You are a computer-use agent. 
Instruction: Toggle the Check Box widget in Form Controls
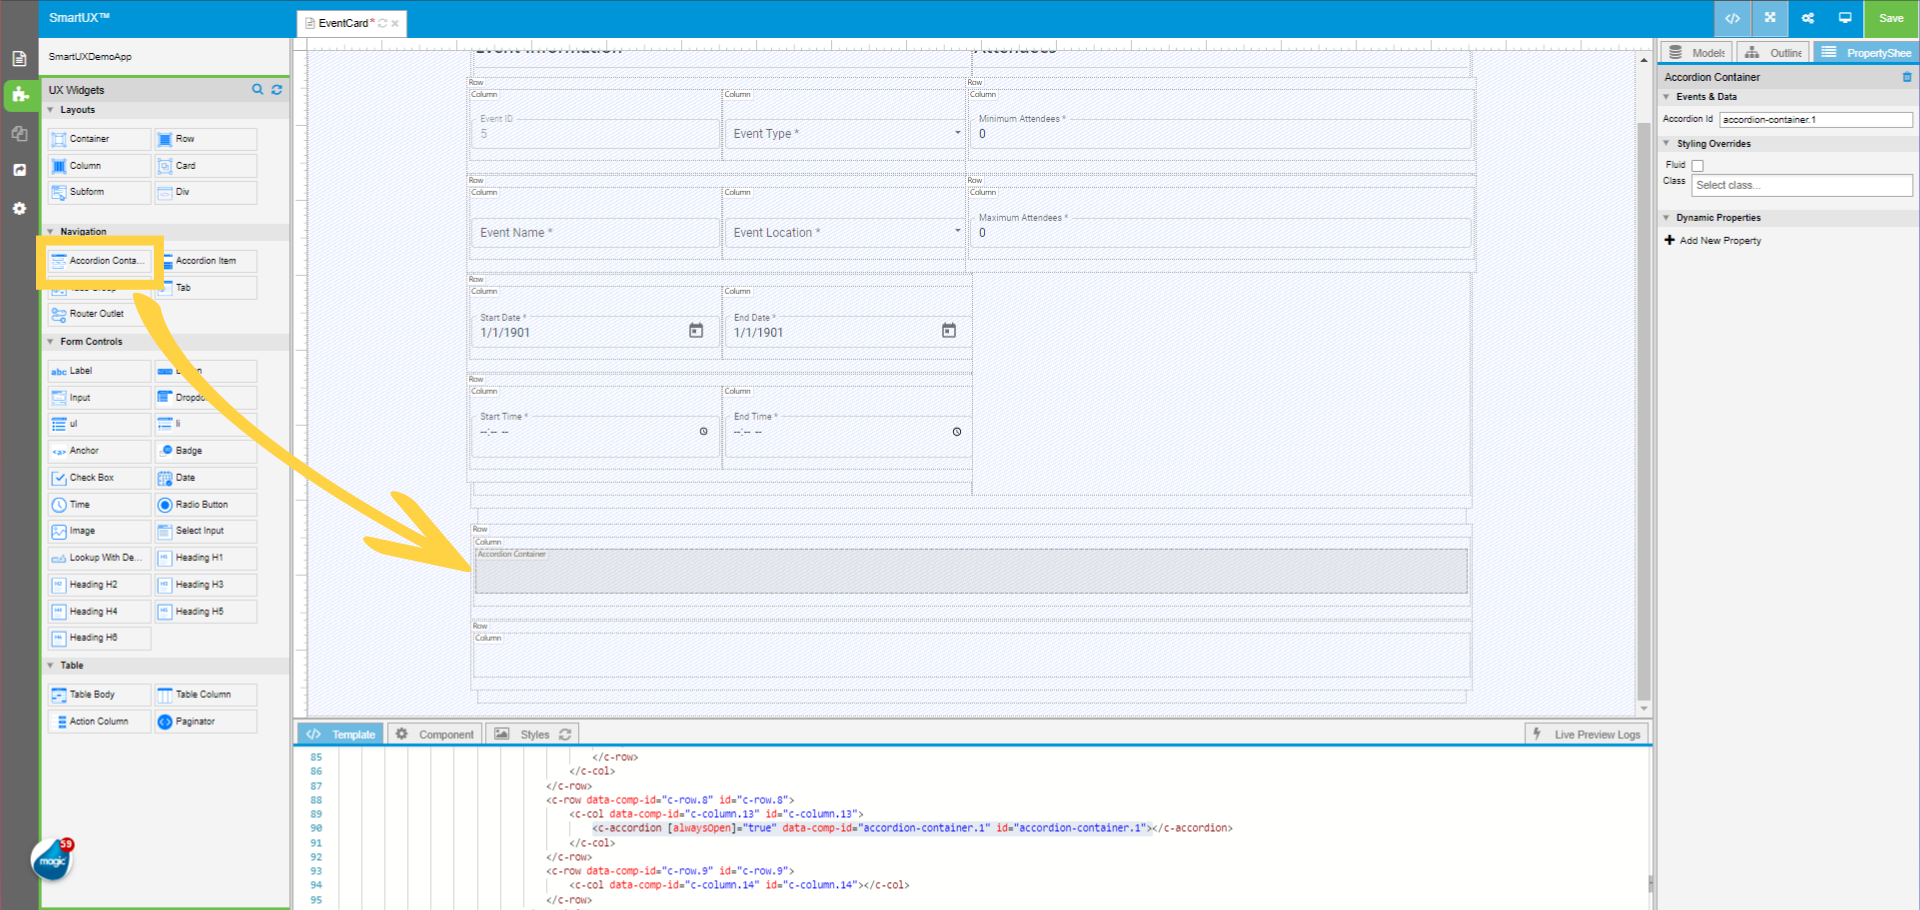pos(98,477)
